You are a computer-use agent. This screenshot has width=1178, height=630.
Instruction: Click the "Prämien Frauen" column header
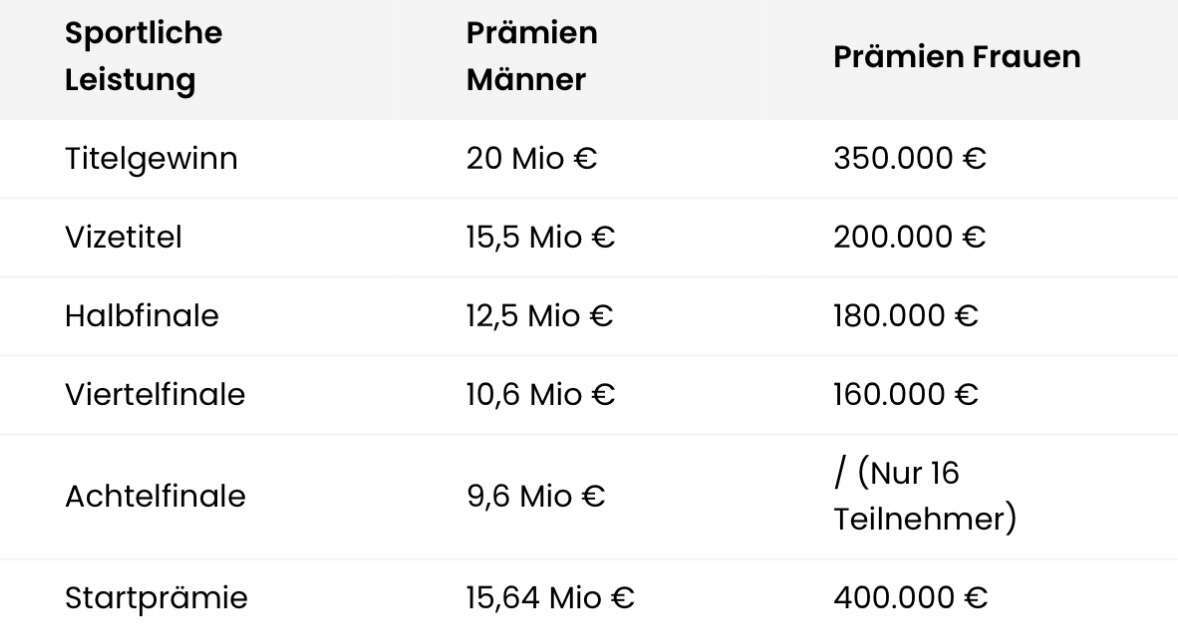(x=956, y=56)
